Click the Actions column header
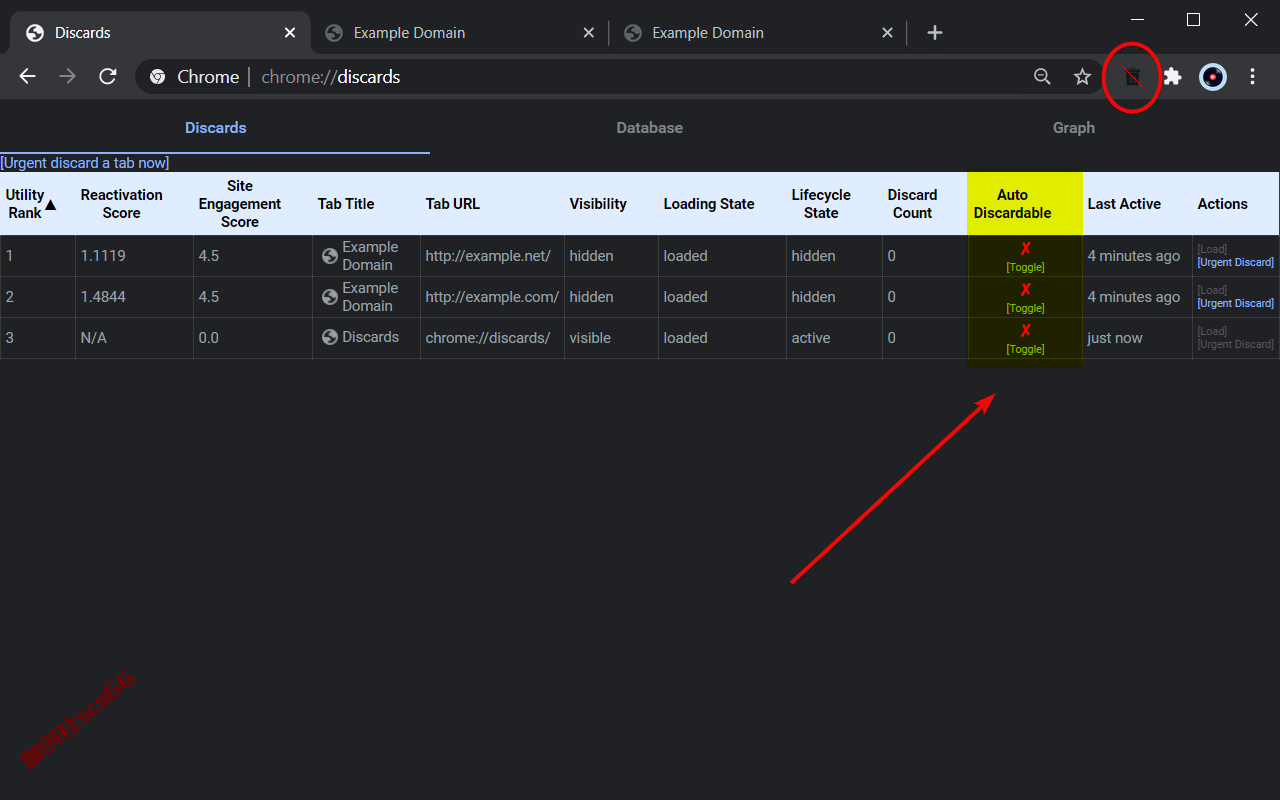Viewport: 1280px width, 800px height. (x=1236, y=204)
